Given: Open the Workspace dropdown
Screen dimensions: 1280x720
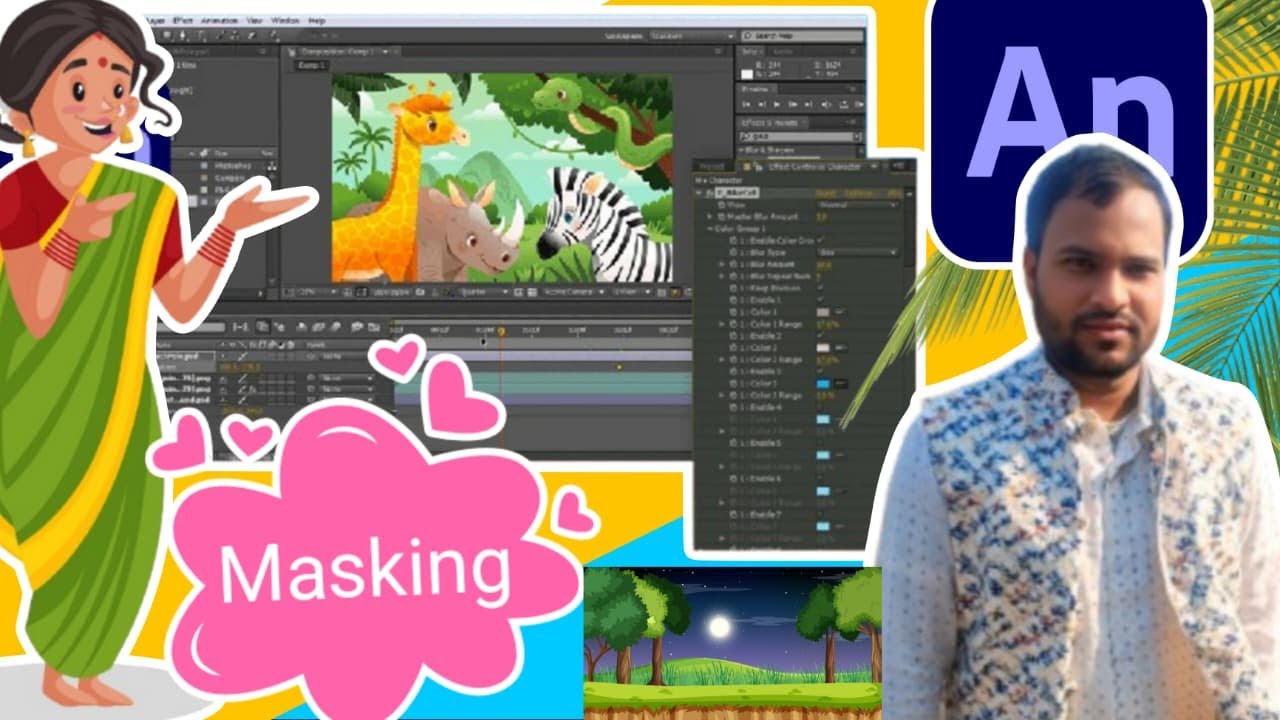Looking at the screenshot, I should click(692, 36).
